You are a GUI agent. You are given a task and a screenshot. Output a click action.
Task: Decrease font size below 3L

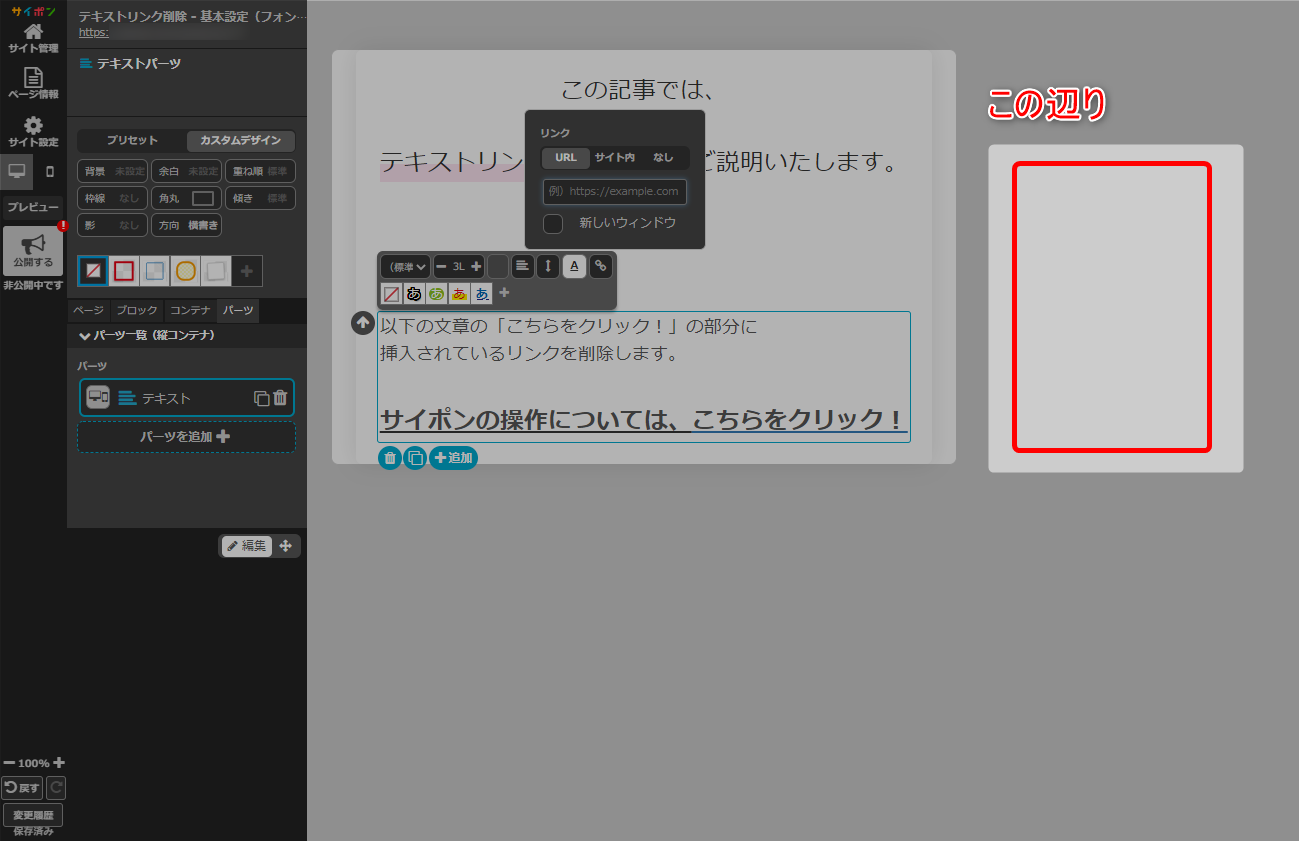[x=441, y=267]
